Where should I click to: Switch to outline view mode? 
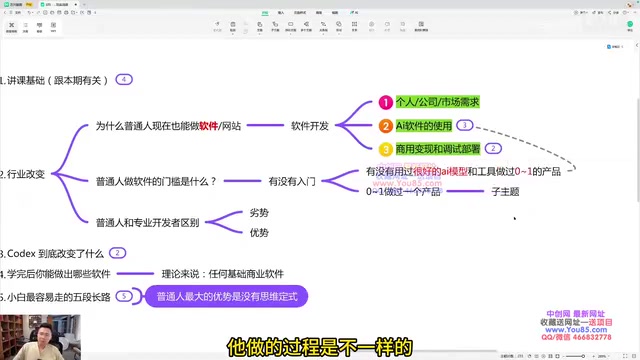[x=25, y=27]
